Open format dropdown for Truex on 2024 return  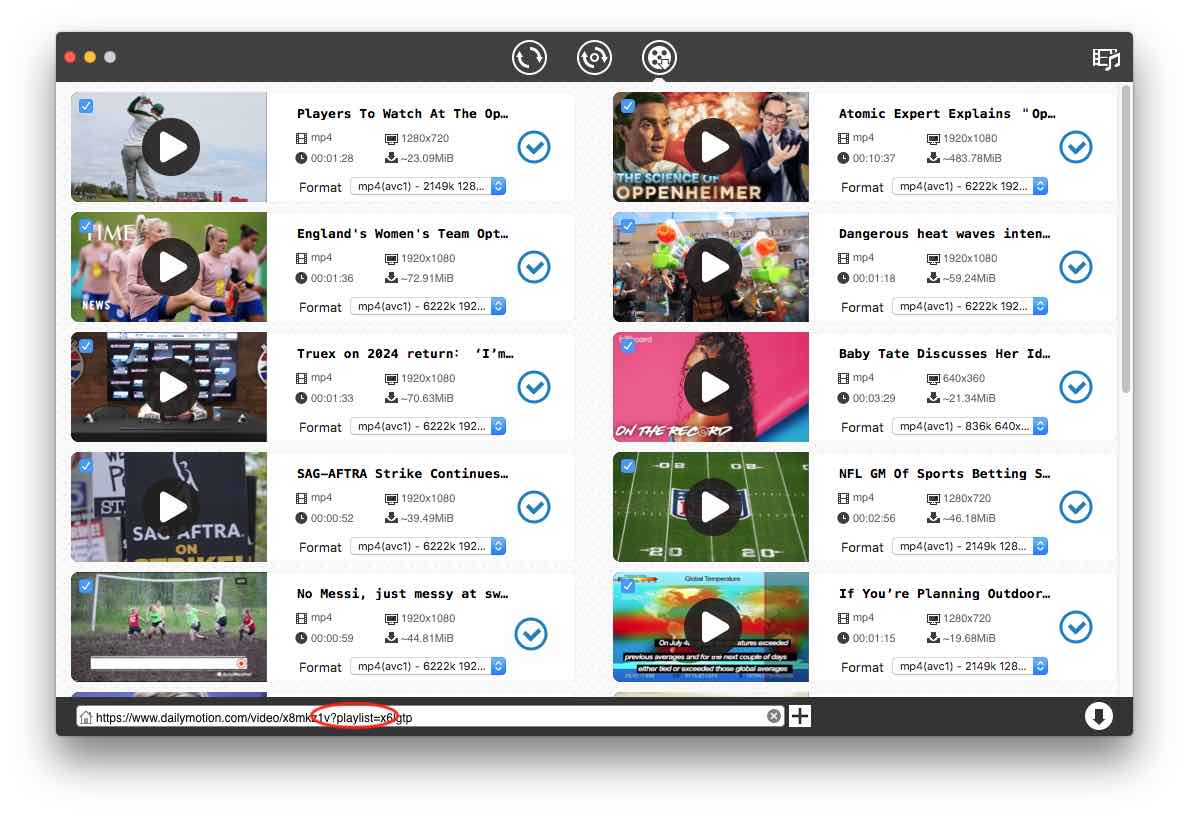(x=428, y=426)
